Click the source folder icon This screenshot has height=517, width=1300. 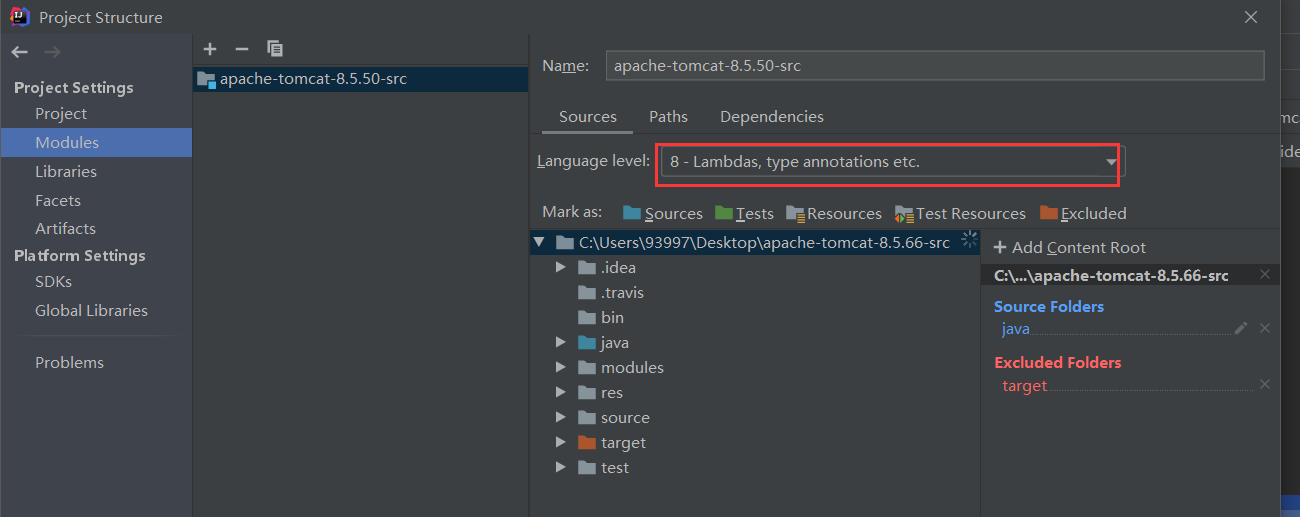click(587, 417)
